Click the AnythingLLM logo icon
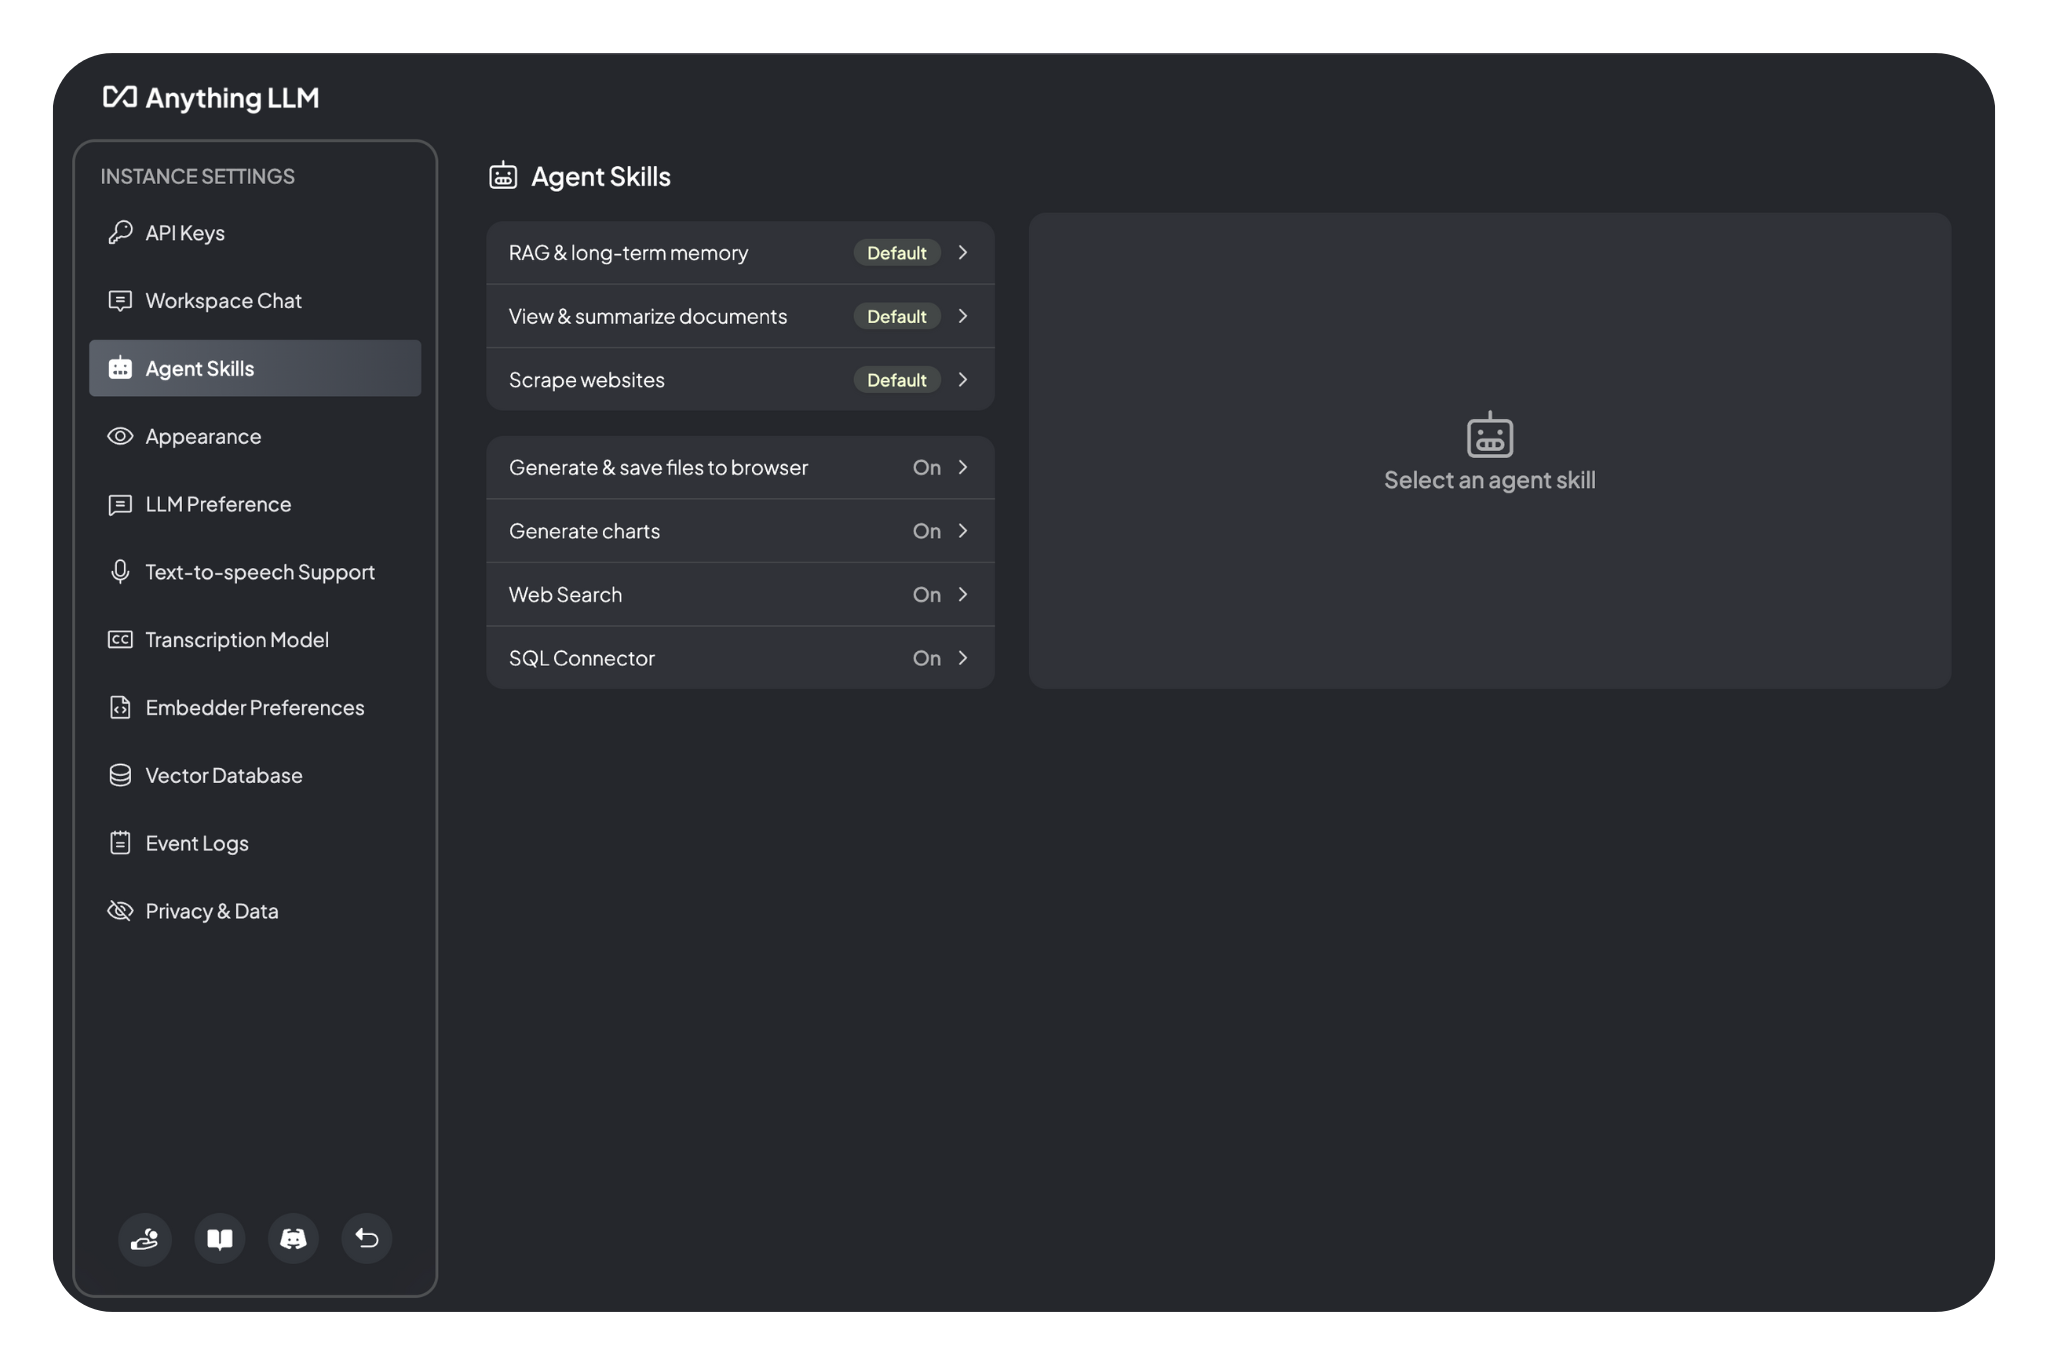The image size is (2048, 1365). [x=120, y=97]
